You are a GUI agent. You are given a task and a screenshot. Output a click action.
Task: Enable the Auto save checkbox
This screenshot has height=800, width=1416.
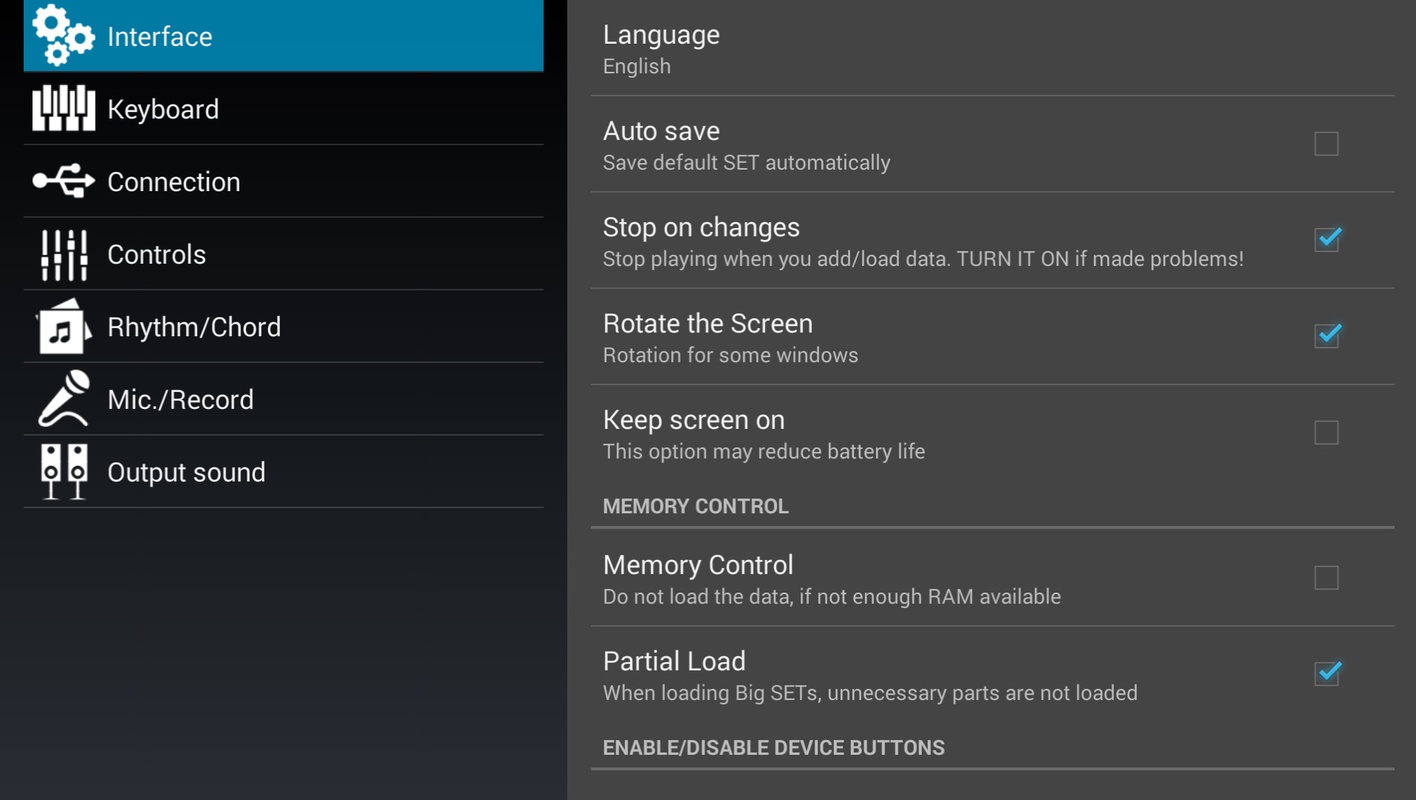point(1326,144)
